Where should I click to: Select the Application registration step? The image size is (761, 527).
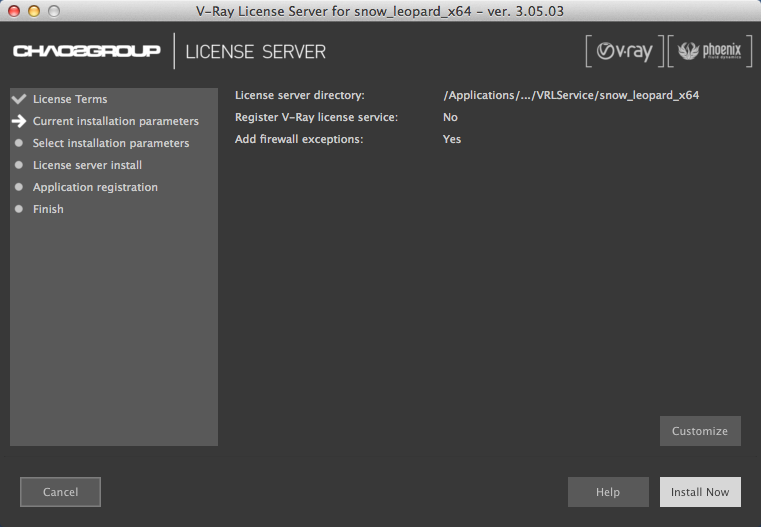click(x=95, y=187)
